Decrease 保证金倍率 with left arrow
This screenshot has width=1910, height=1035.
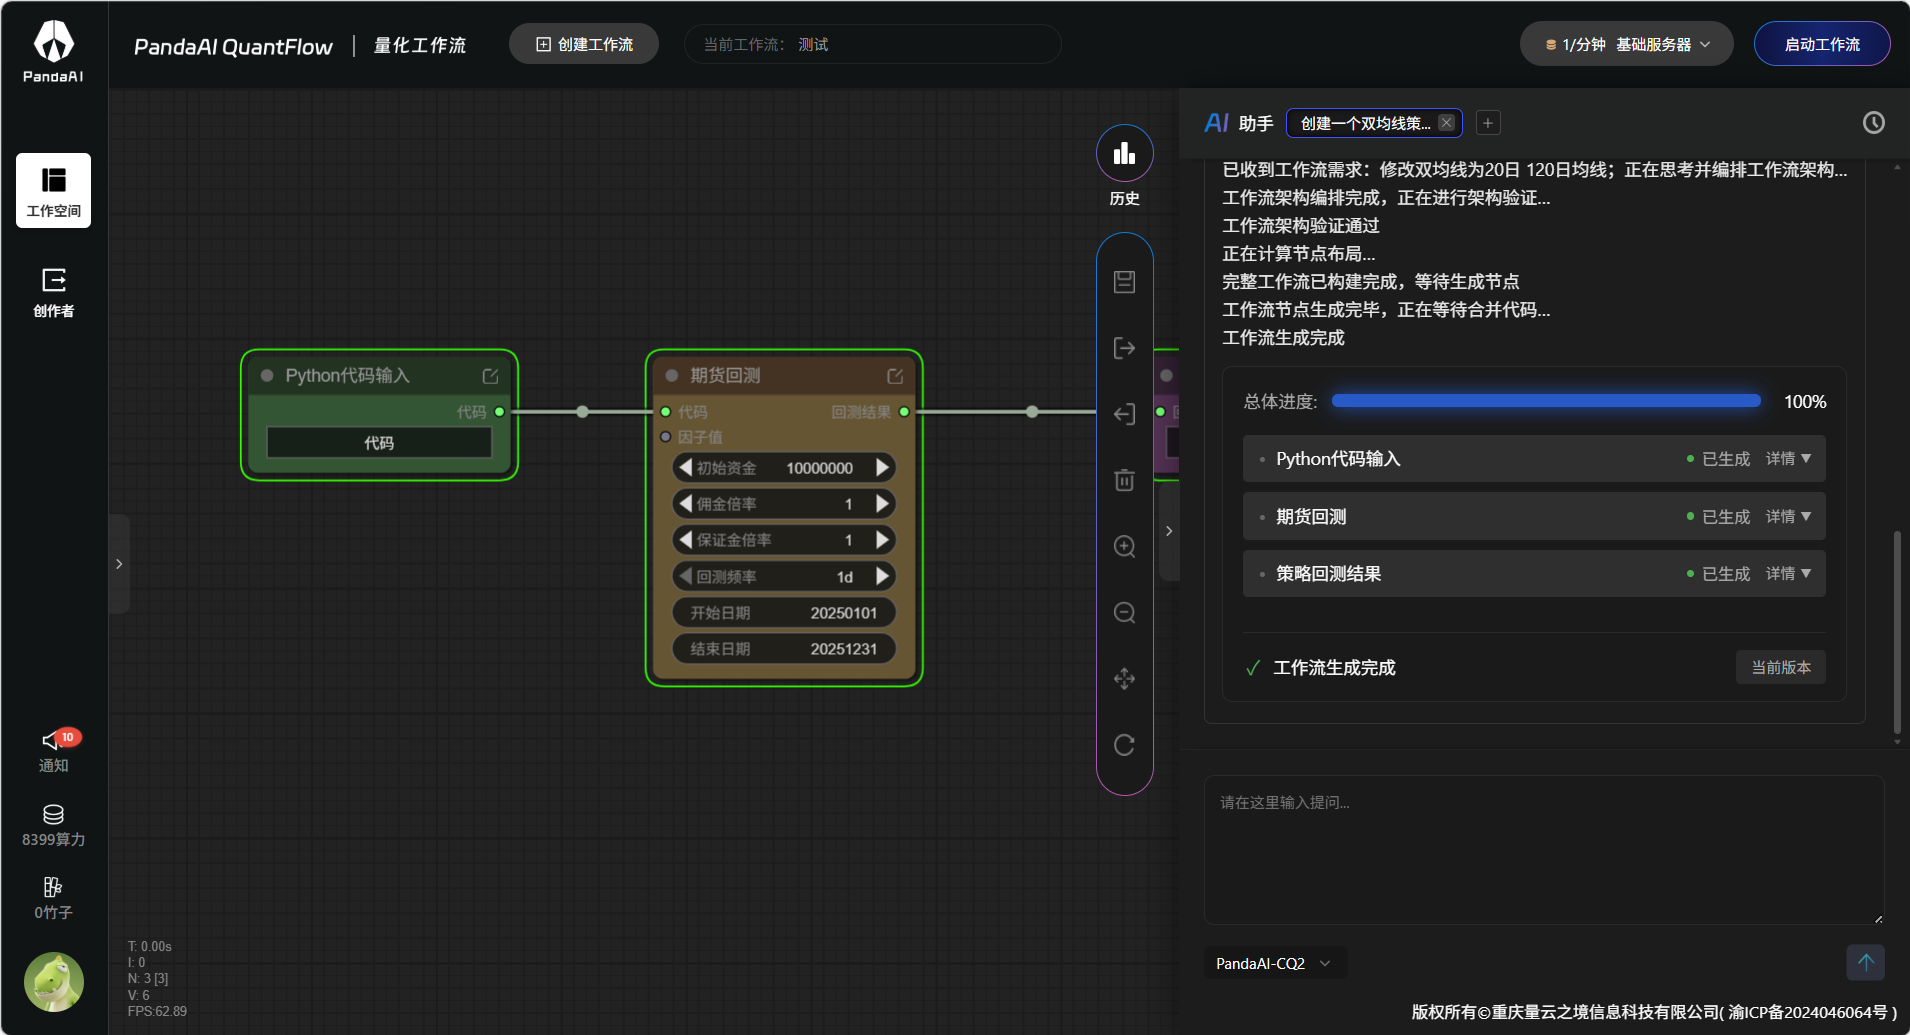tap(685, 539)
